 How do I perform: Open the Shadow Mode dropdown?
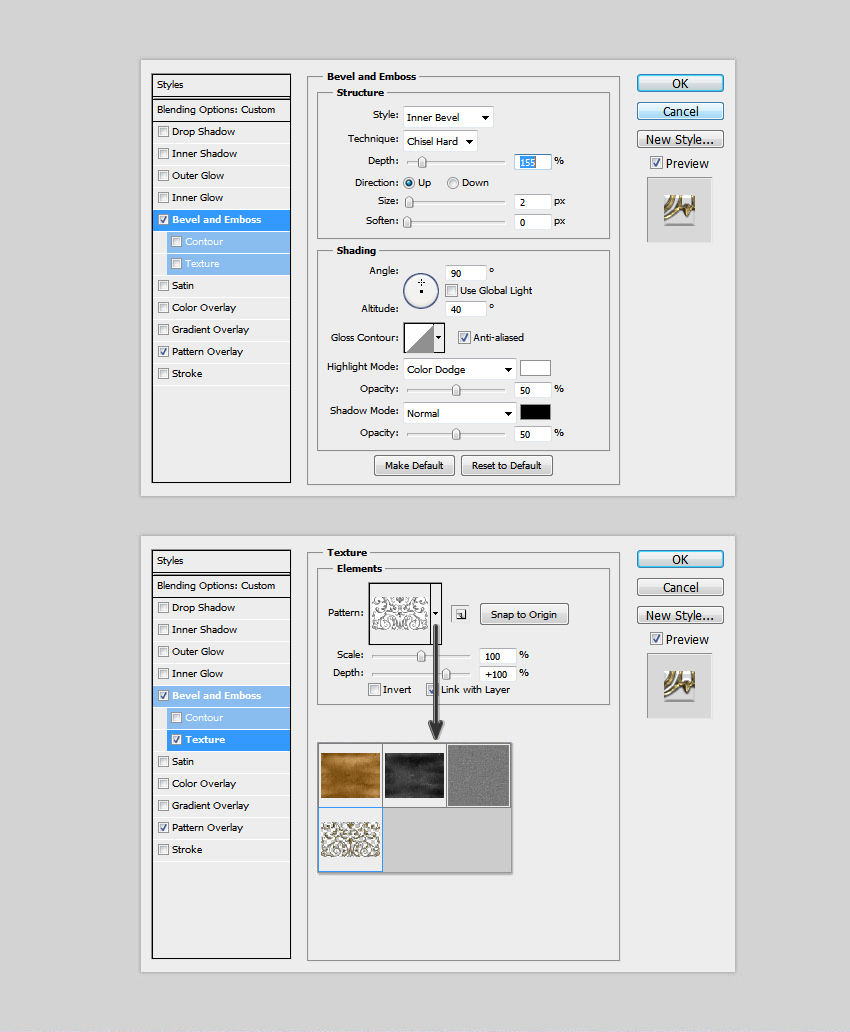point(460,413)
